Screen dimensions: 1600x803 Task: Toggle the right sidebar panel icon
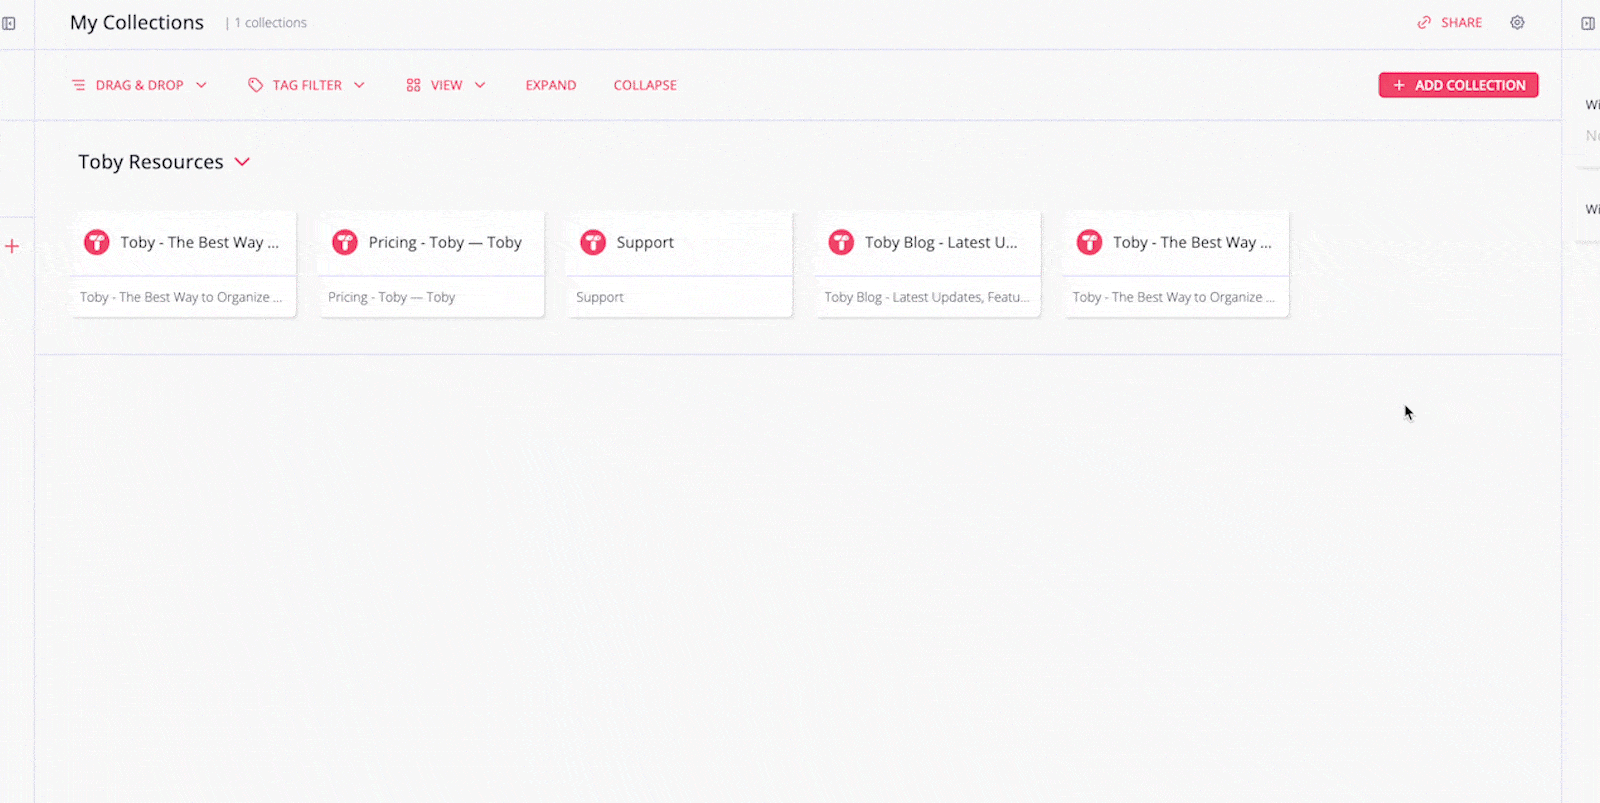click(x=1587, y=23)
